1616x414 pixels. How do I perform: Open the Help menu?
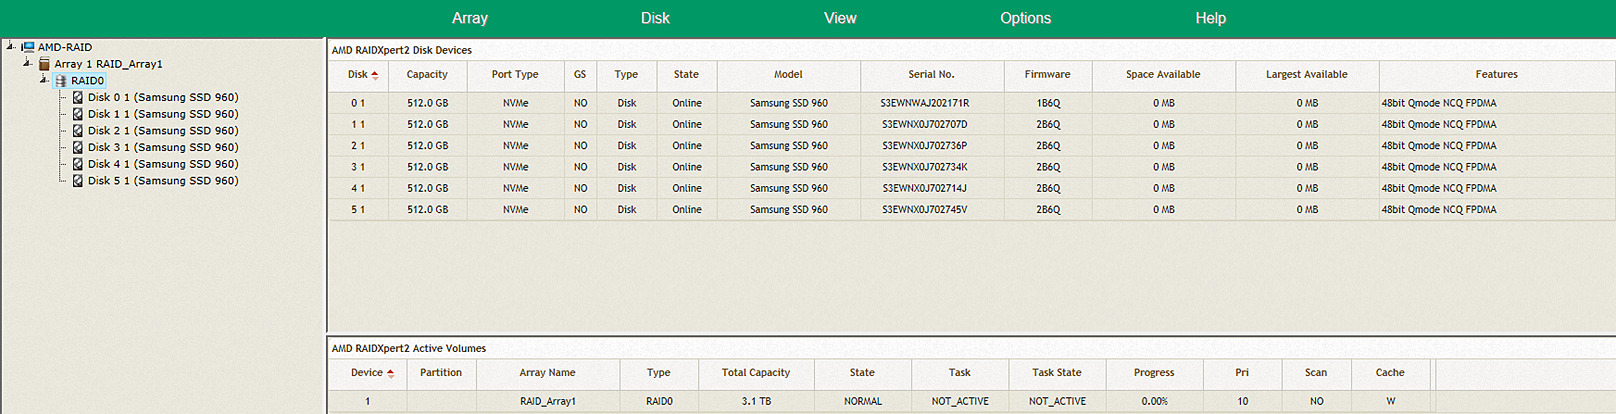point(1210,18)
